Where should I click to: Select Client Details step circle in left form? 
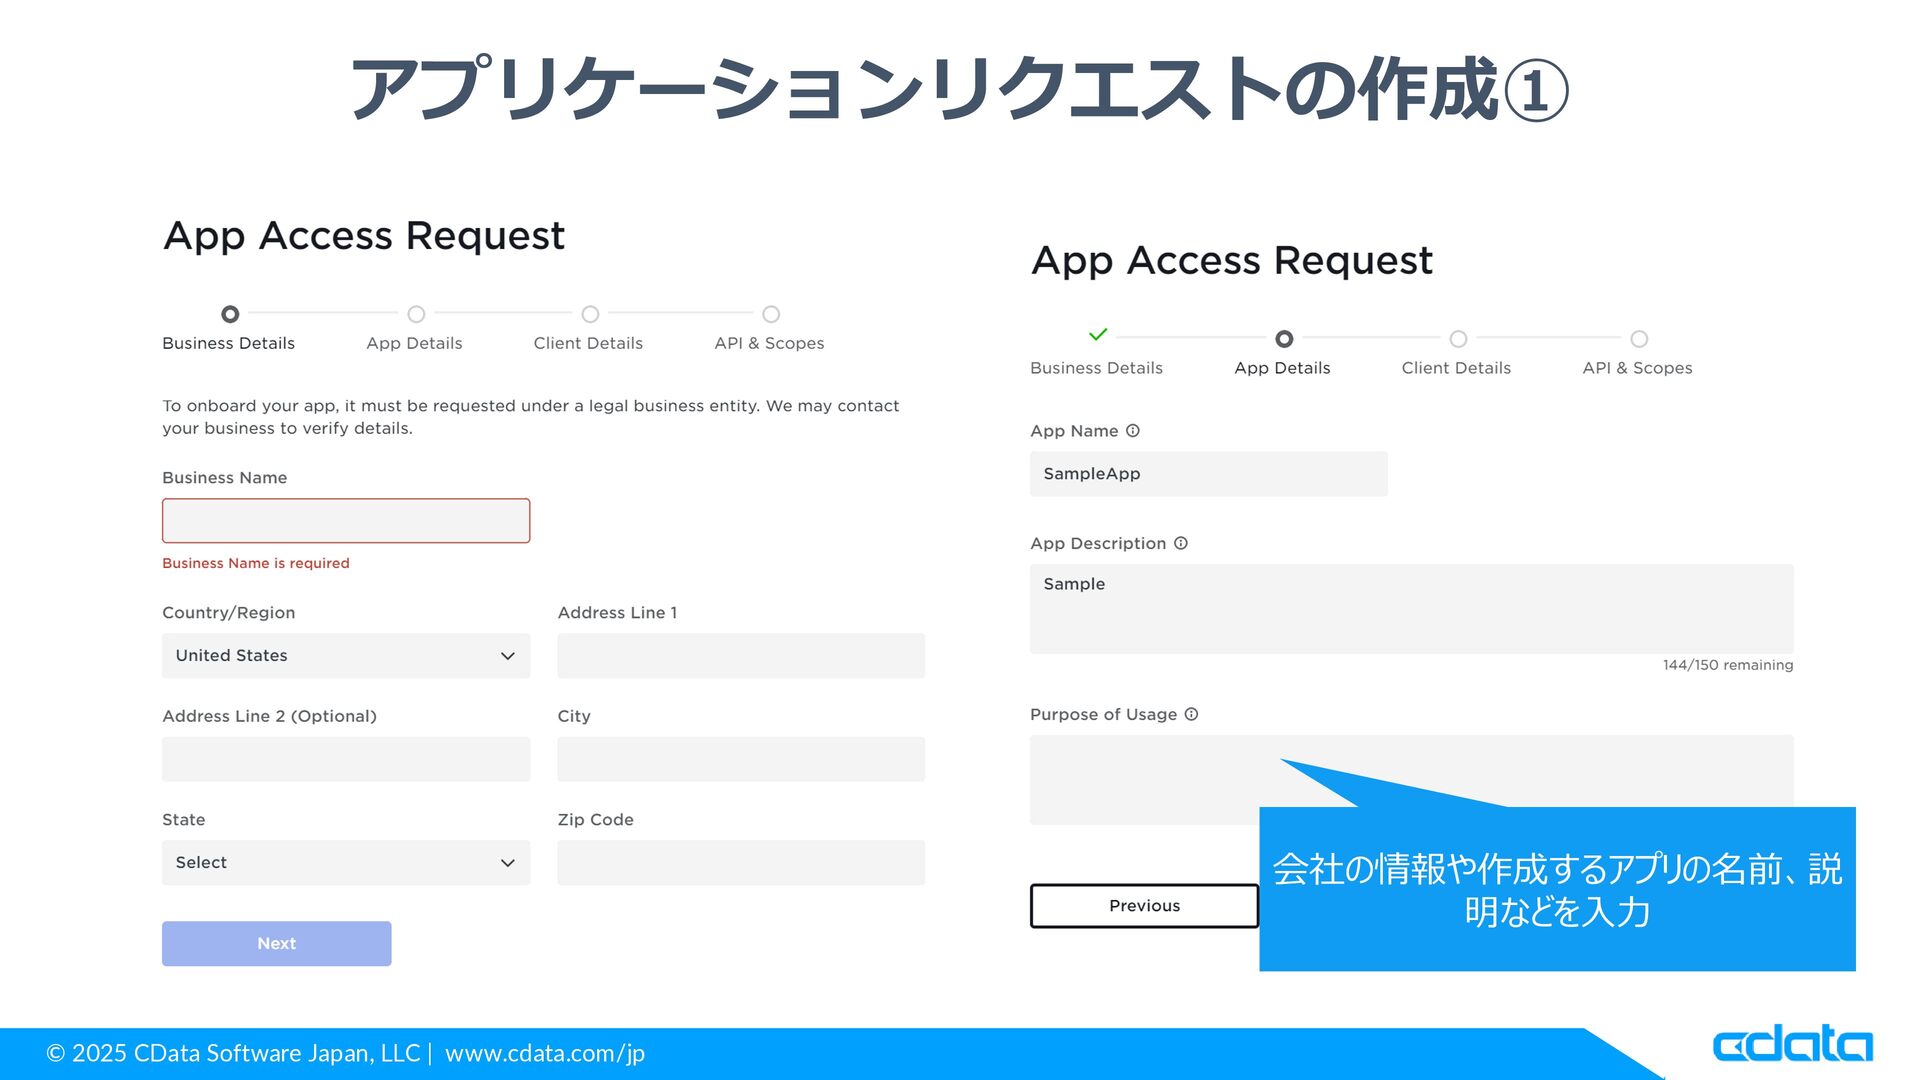point(590,314)
